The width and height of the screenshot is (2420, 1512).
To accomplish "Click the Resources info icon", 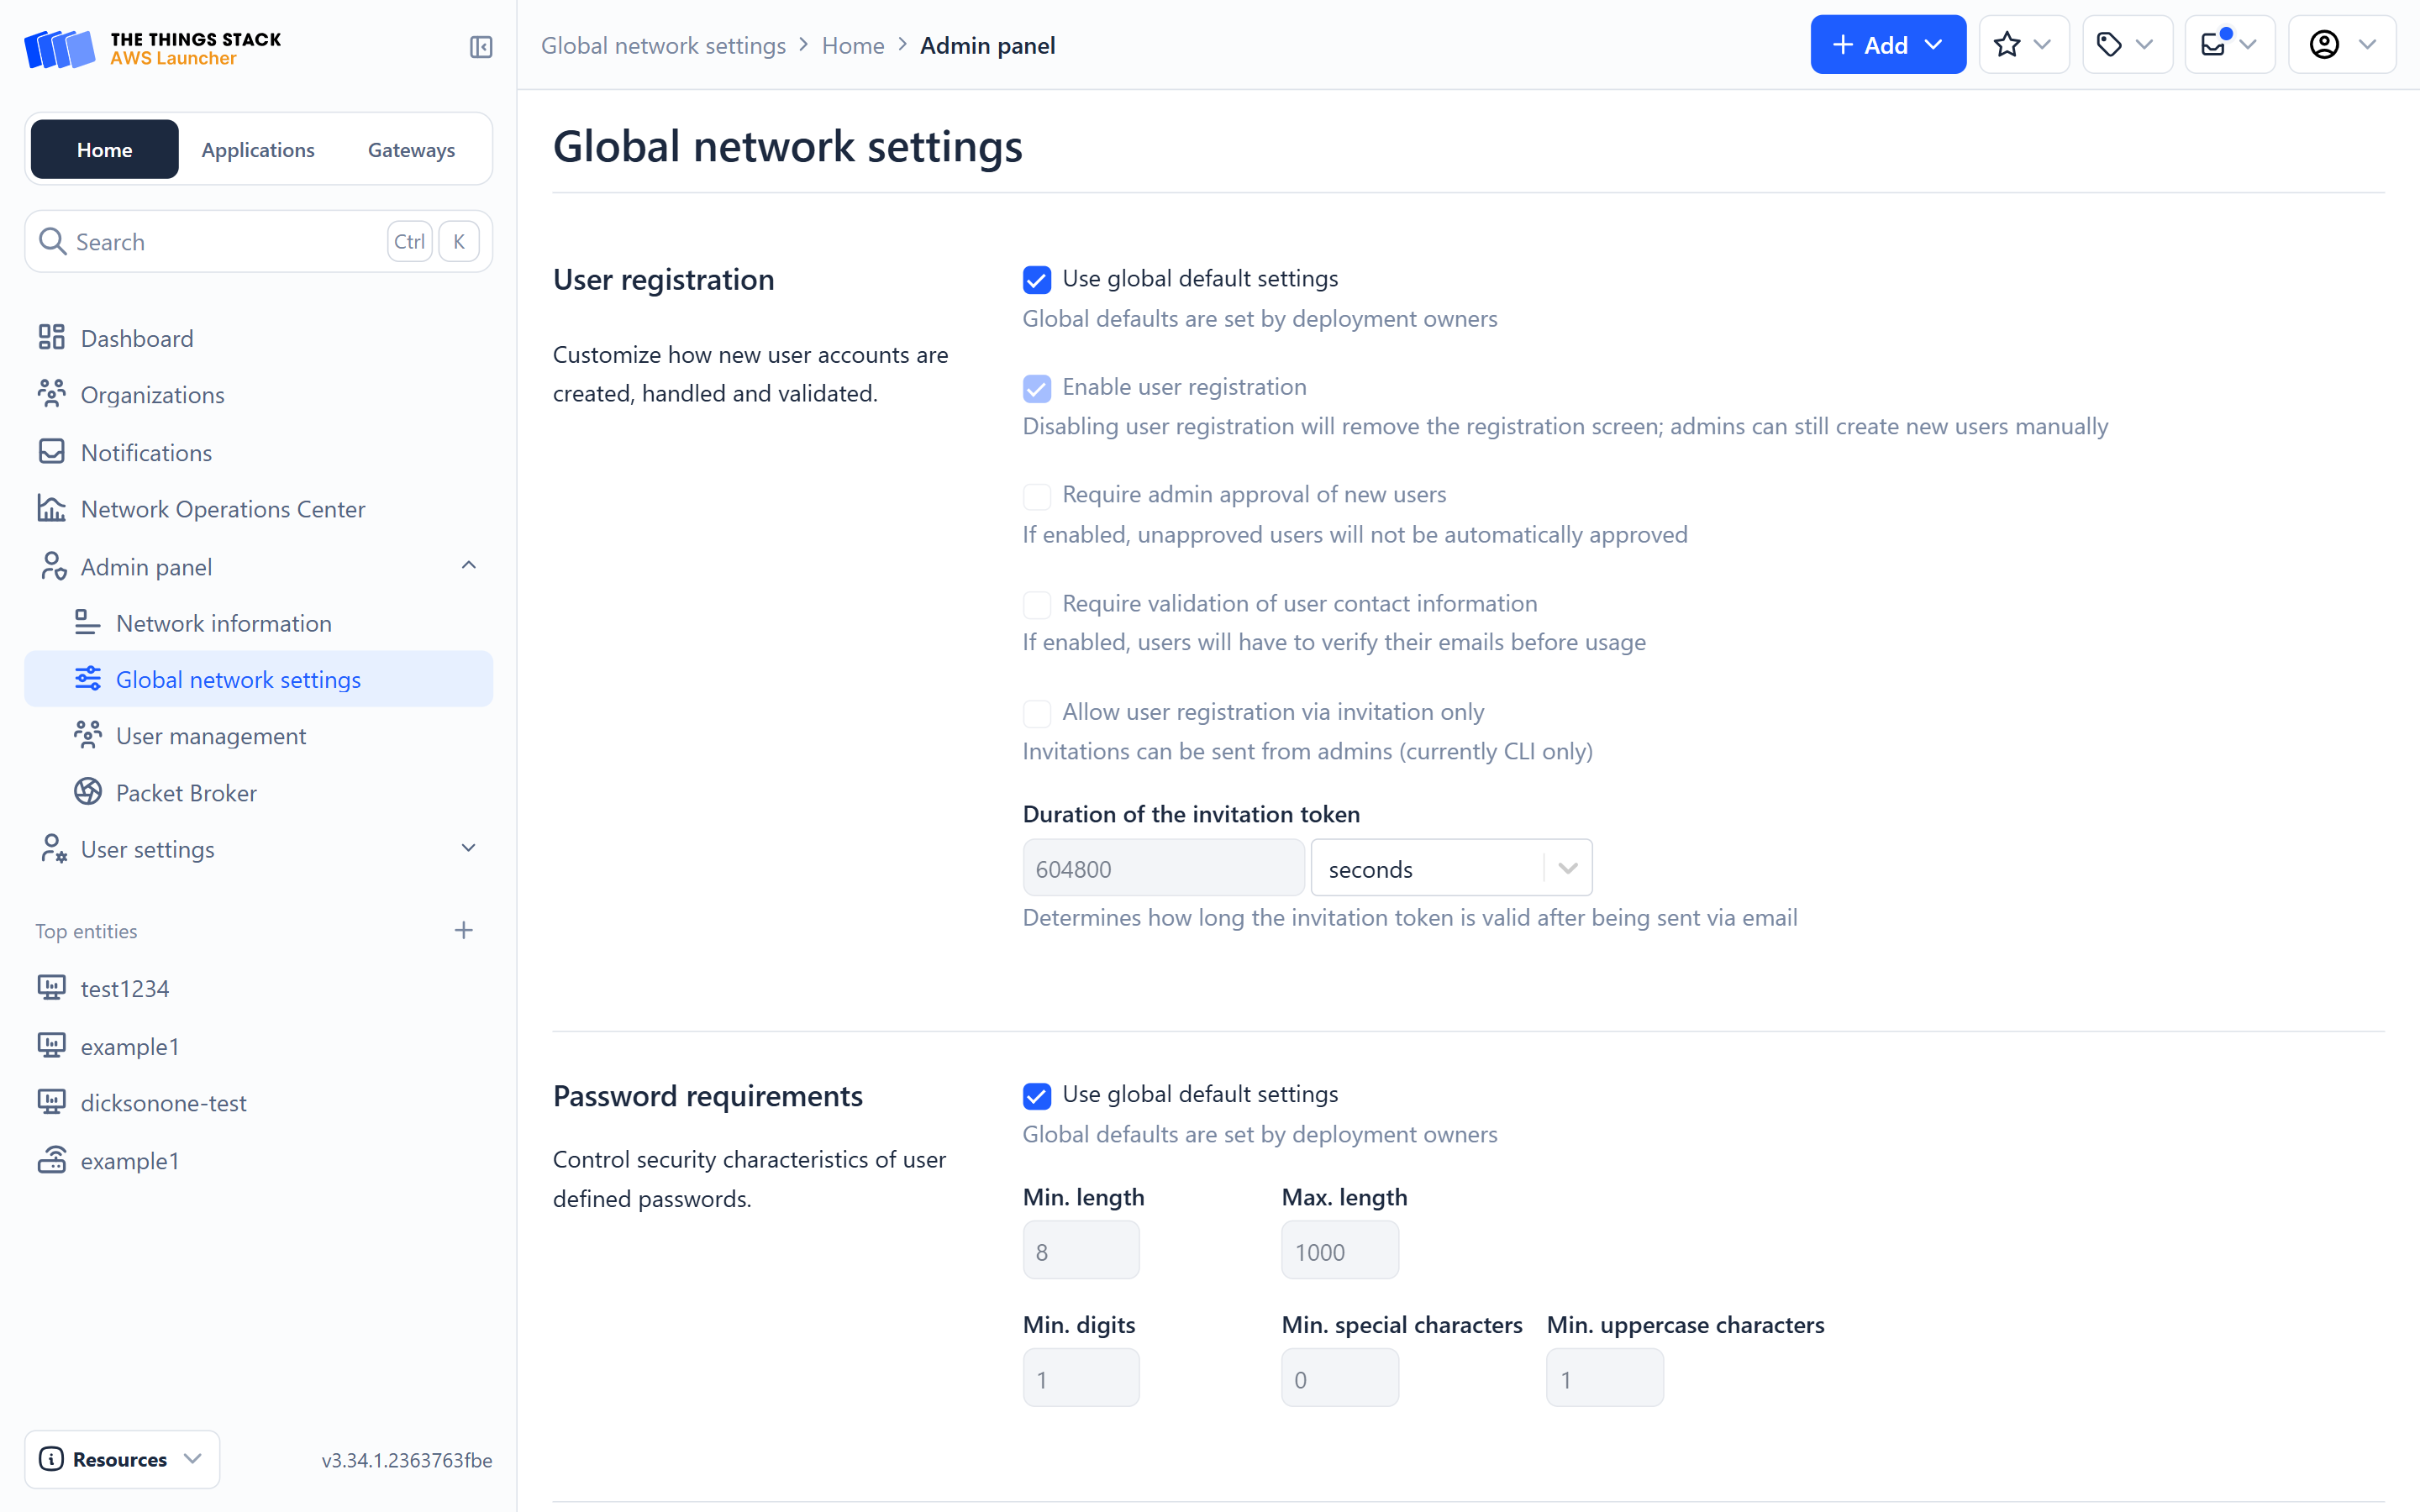I will (x=51, y=1459).
